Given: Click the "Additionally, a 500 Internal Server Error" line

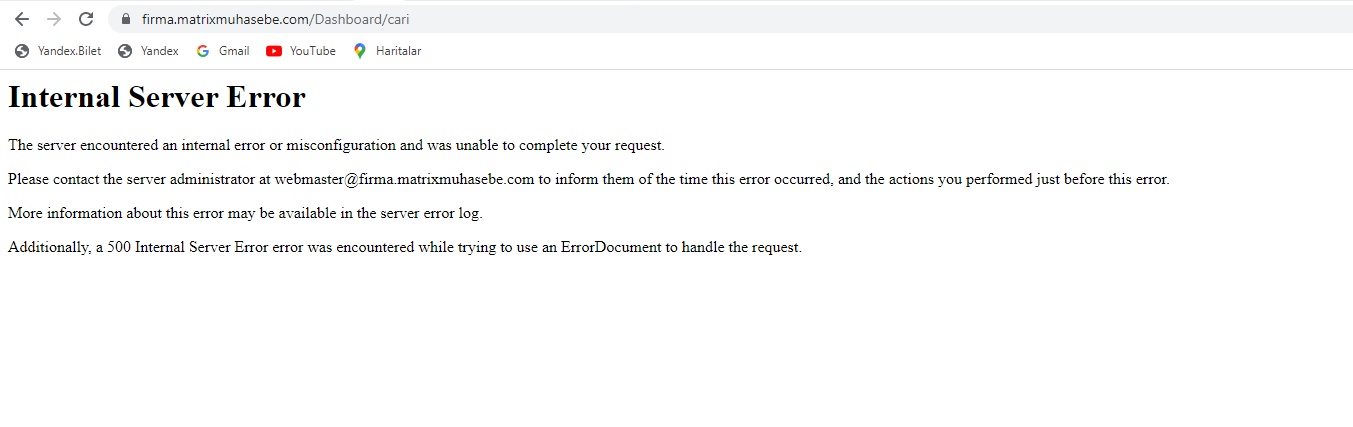Looking at the screenshot, I should point(404,248).
